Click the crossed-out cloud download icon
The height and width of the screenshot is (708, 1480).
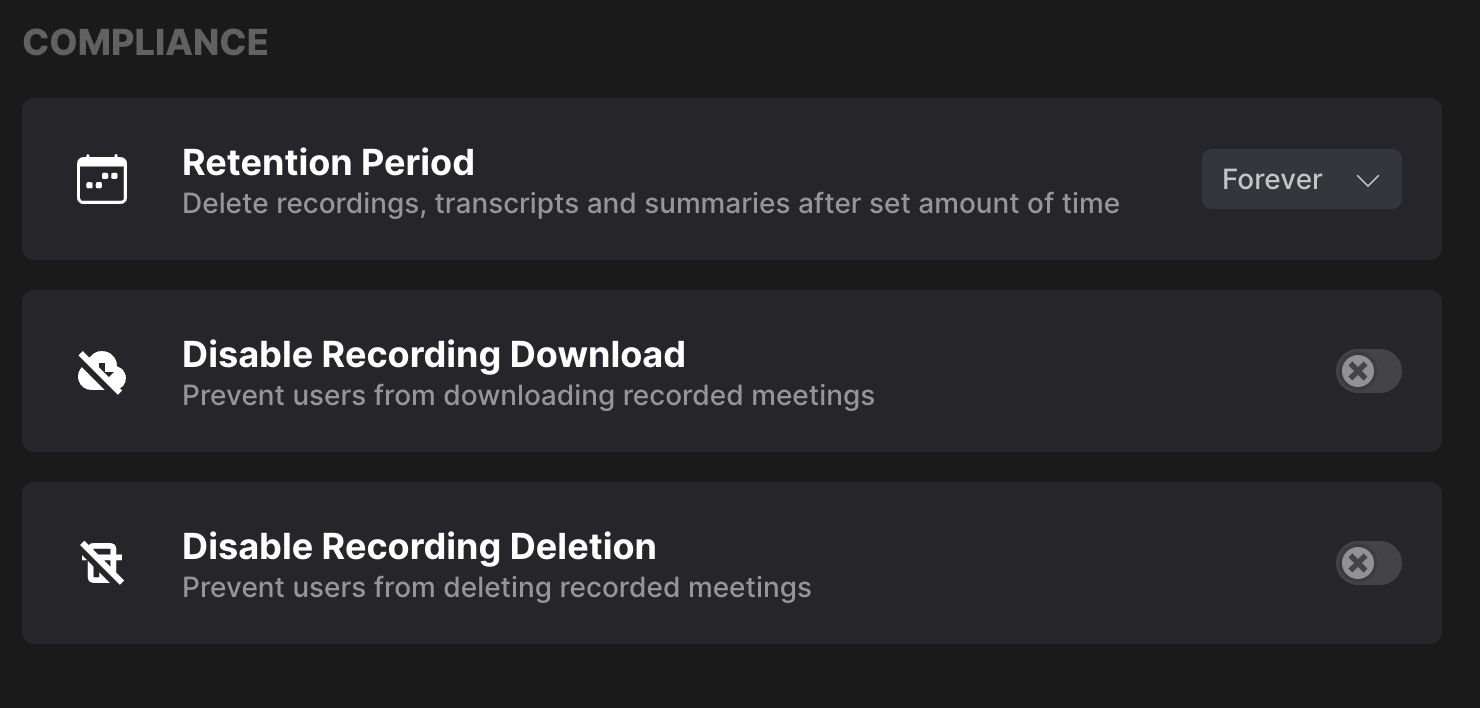[102, 372]
